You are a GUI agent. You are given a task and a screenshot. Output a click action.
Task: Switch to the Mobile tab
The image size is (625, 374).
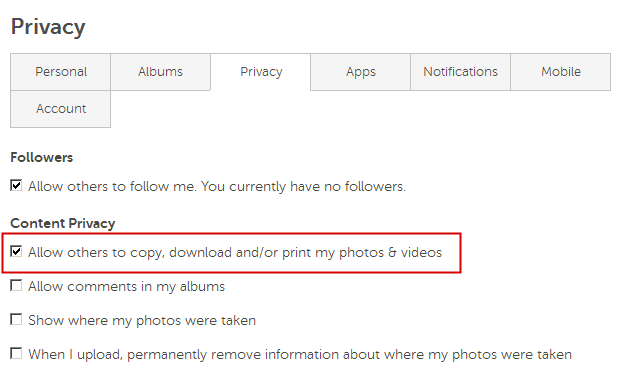pos(561,72)
